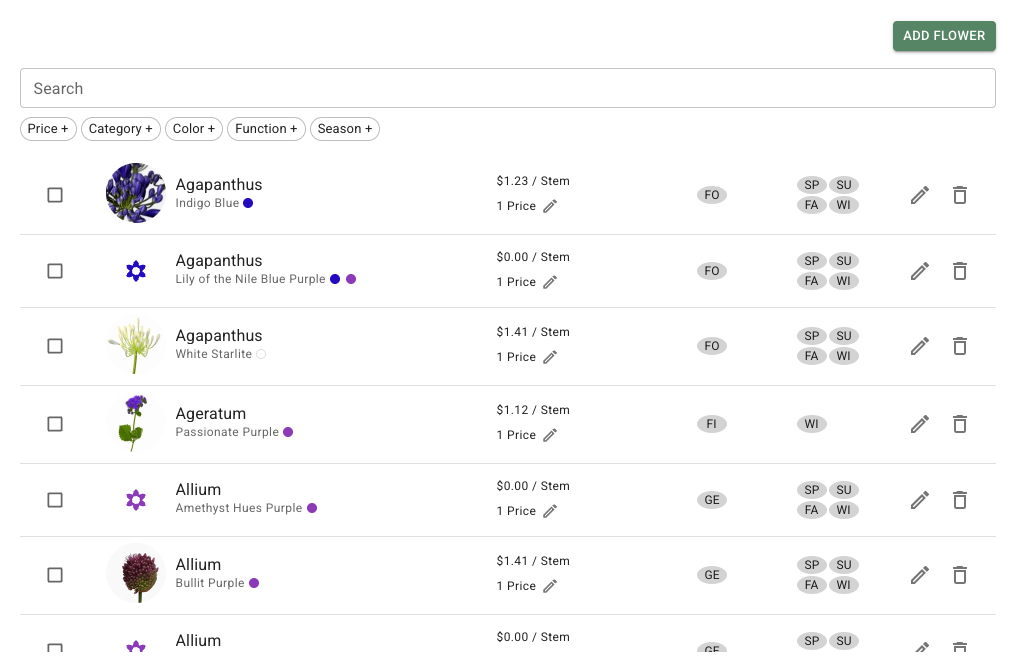Edit price of White Starlite
Viewport: 1016px width, 671px height.
coord(550,358)
